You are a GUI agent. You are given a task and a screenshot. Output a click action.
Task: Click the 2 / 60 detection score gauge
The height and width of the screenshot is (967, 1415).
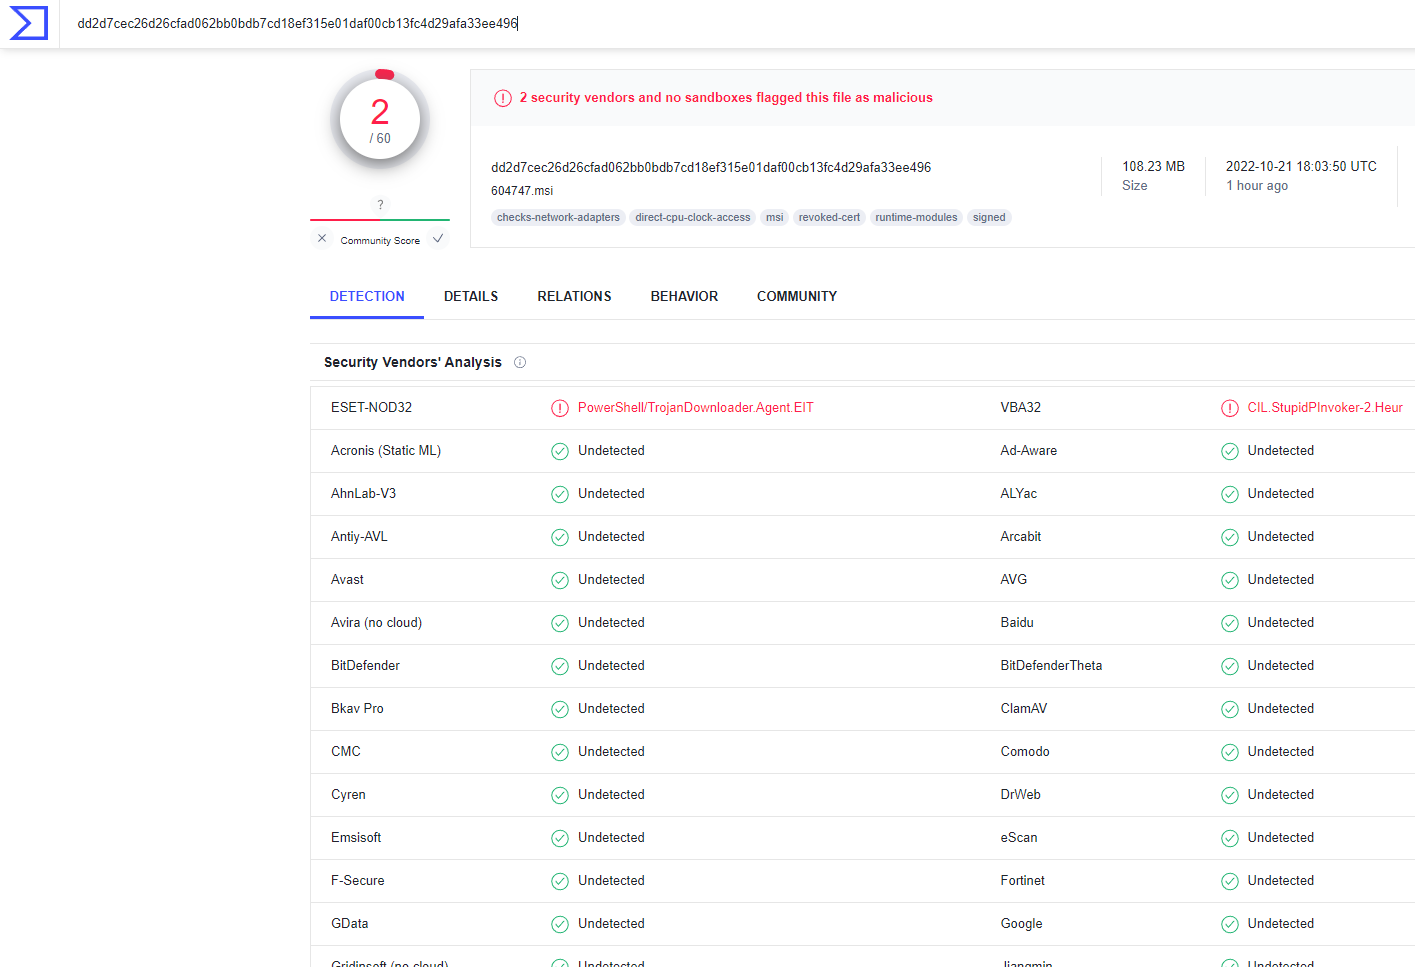coord(380,120)
